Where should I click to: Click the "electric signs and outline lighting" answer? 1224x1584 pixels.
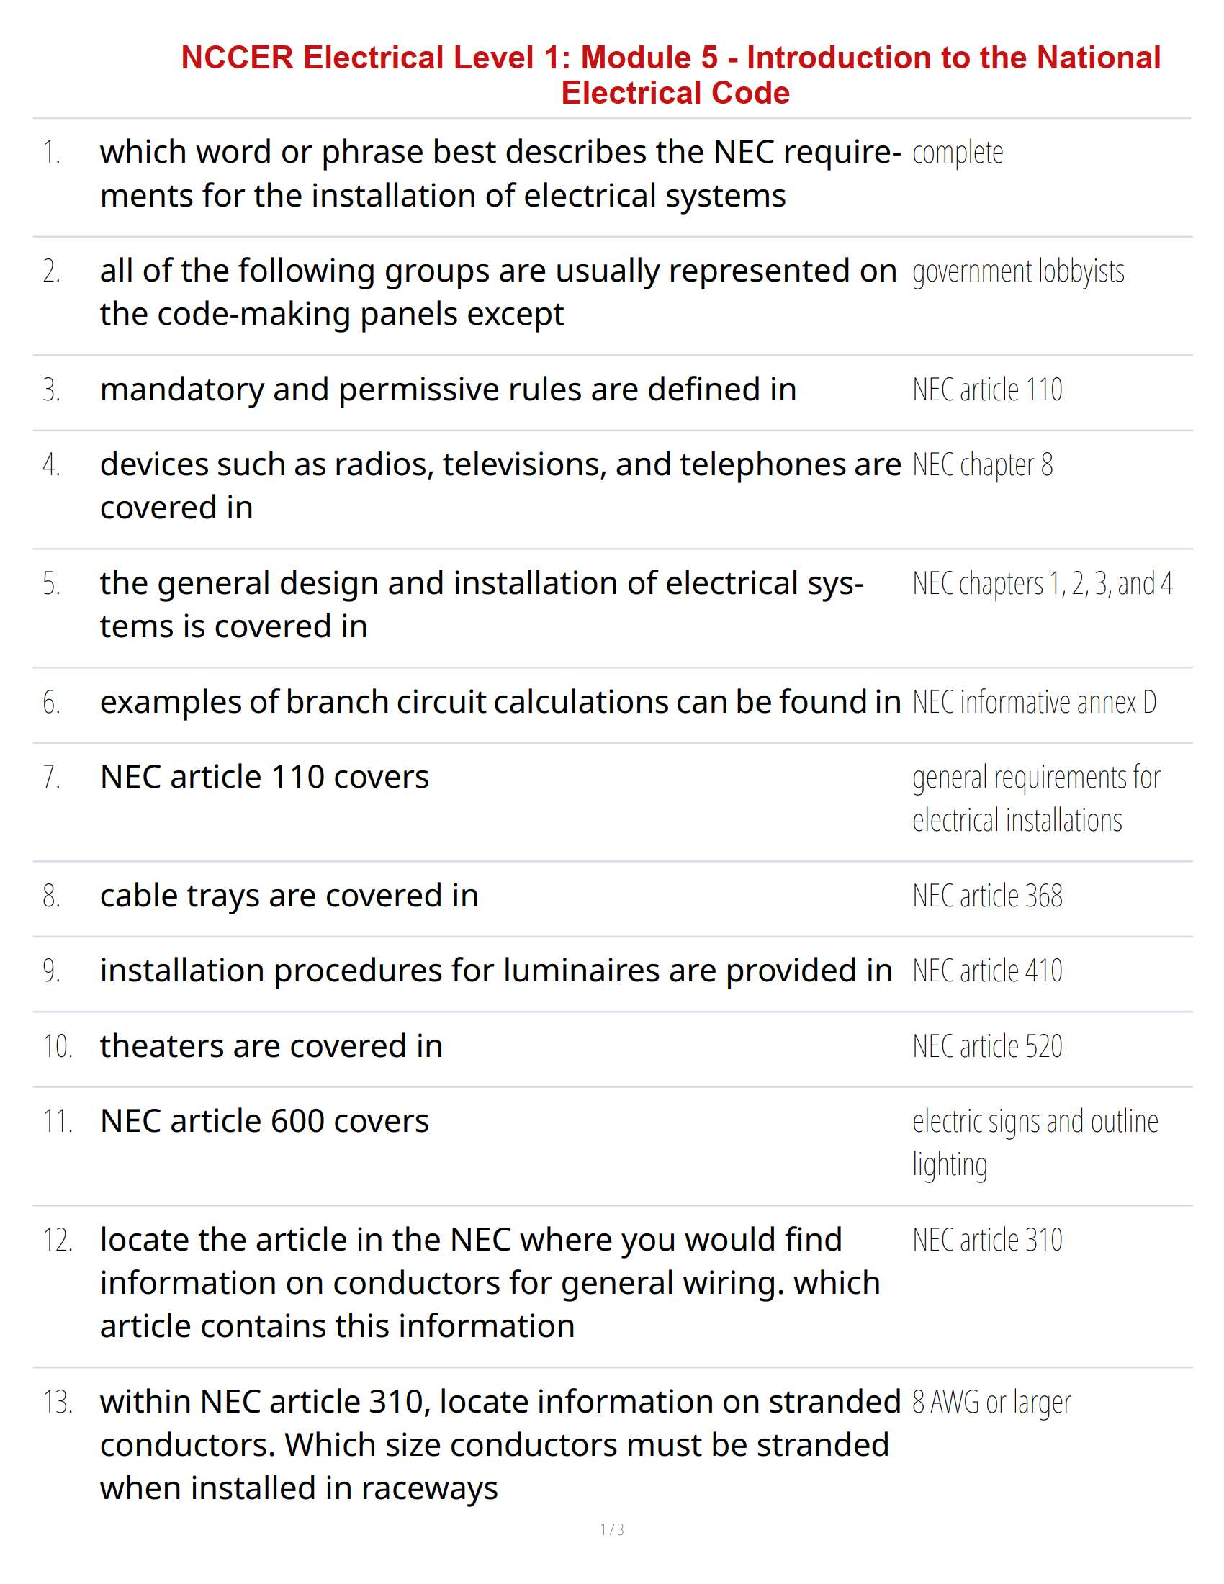point(1034,1143)
